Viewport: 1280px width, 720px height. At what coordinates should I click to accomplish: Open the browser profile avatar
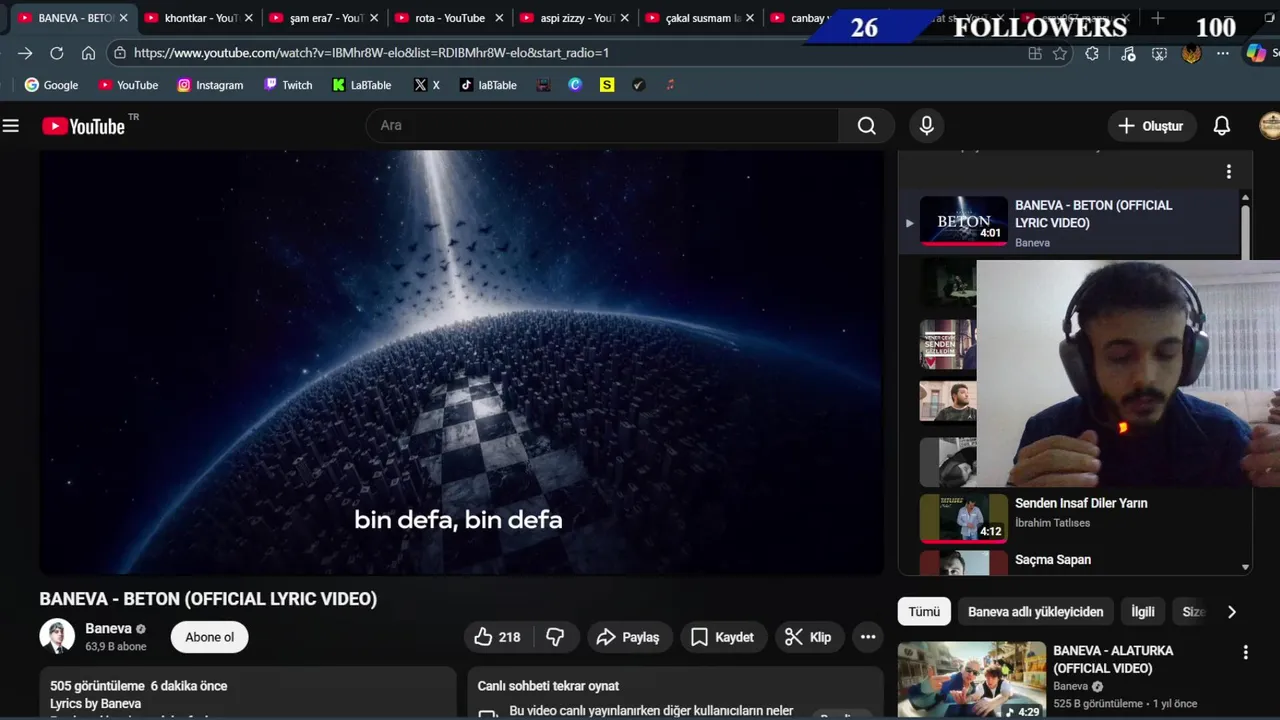(x=1191, y=54)
